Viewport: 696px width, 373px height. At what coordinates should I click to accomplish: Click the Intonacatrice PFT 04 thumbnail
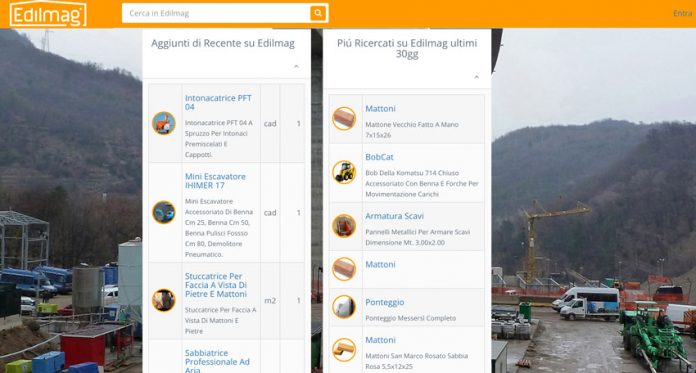tap(164, 123)
